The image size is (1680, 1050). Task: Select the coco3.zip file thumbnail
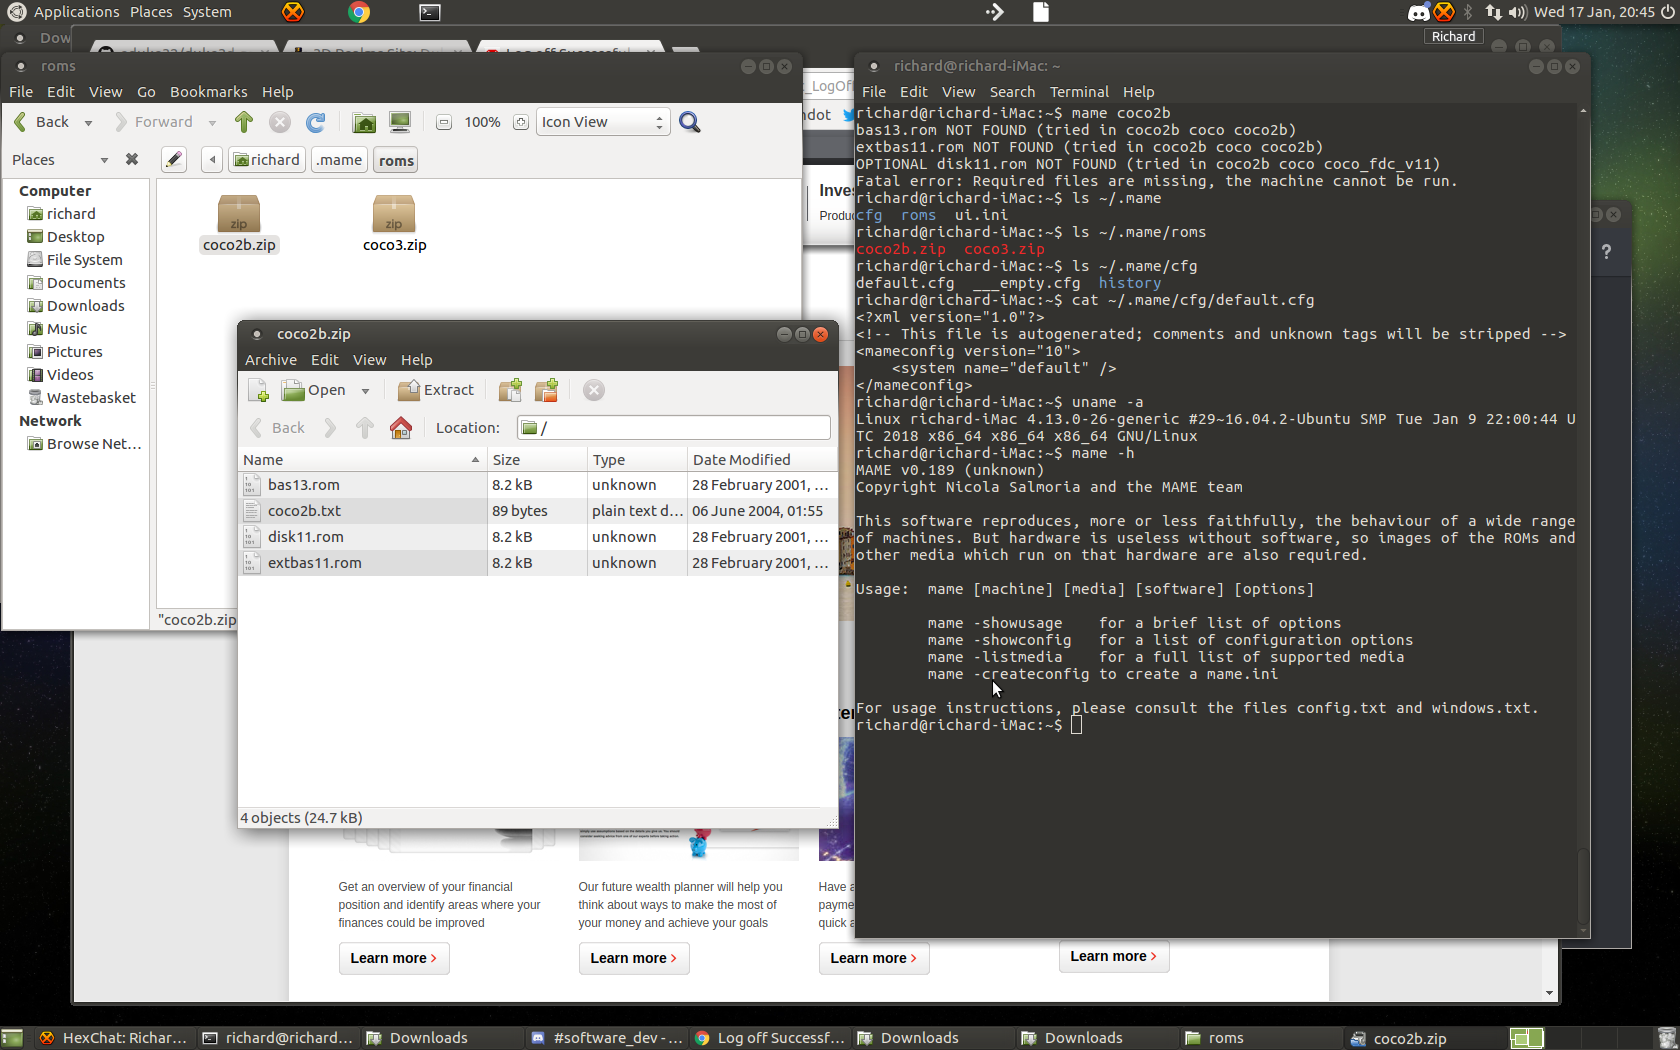[394, 224]
